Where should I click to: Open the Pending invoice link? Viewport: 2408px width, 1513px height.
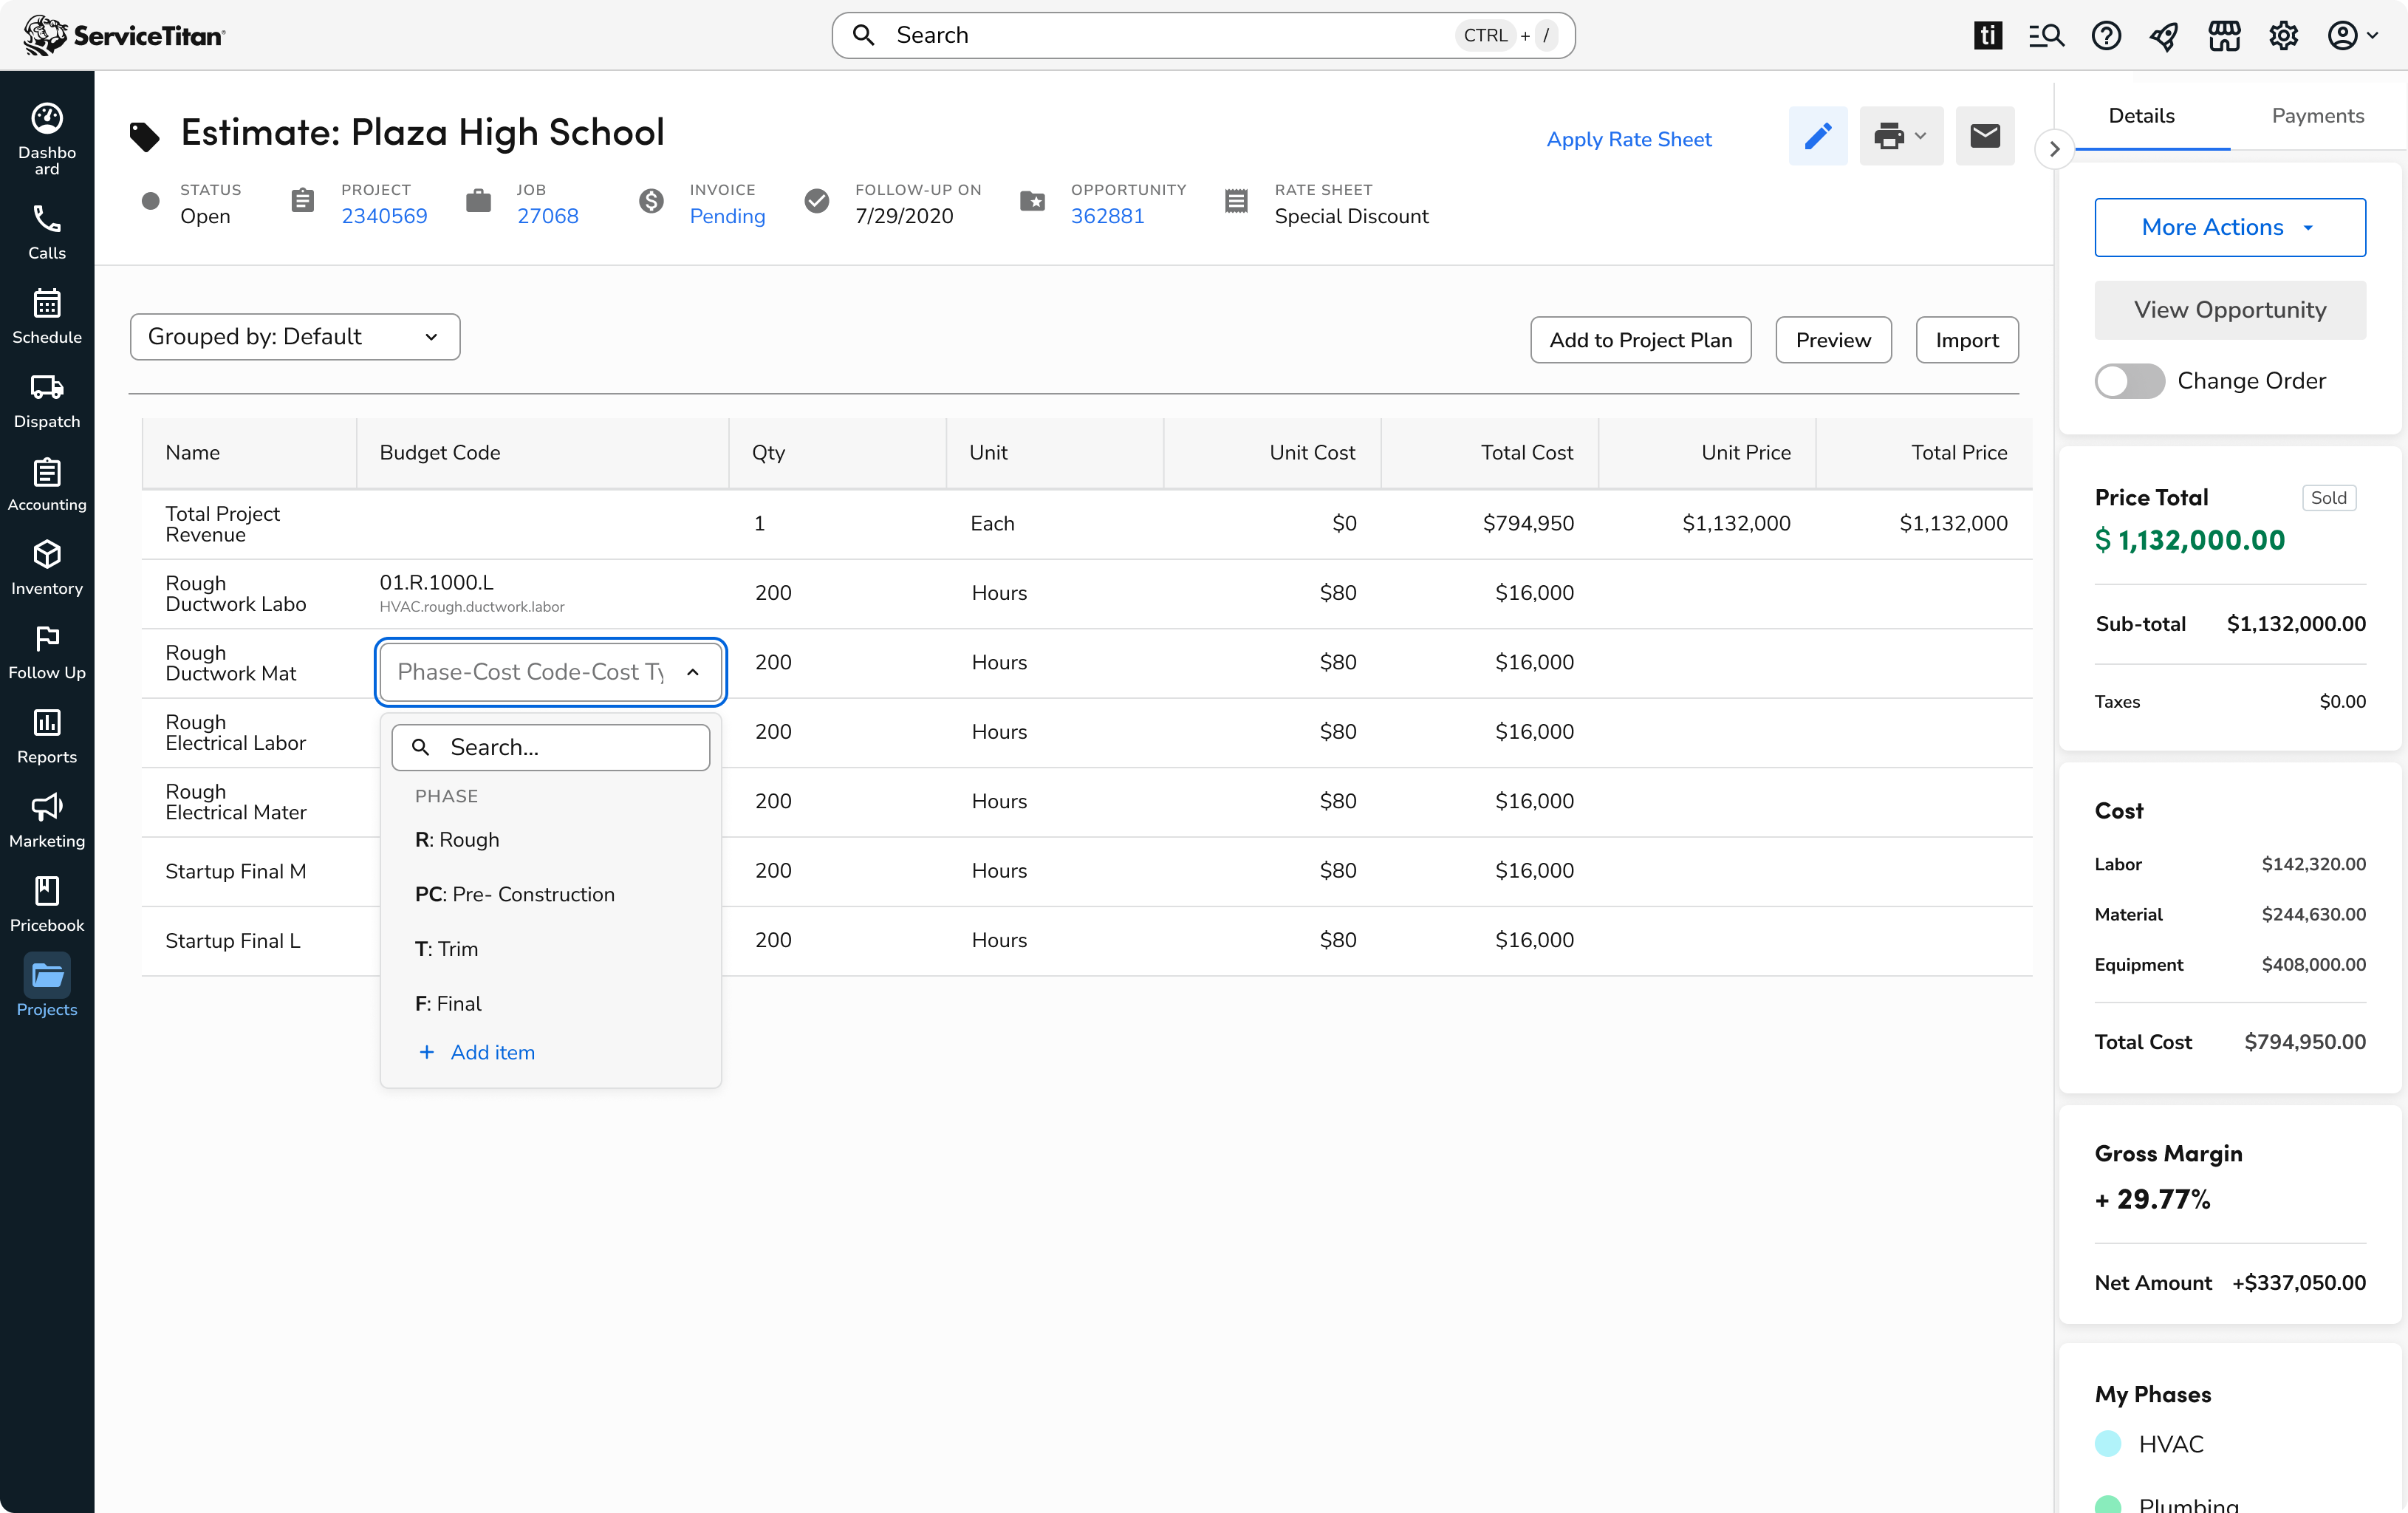[727, 216]
